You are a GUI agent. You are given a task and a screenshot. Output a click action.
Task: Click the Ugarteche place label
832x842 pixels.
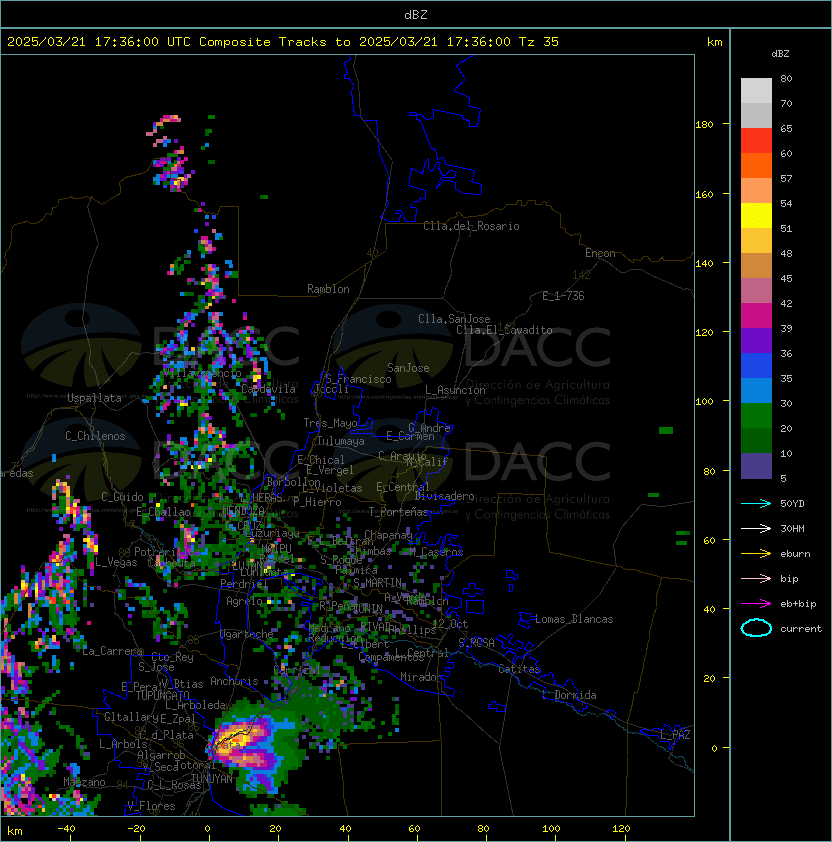(x=247, y=635)
